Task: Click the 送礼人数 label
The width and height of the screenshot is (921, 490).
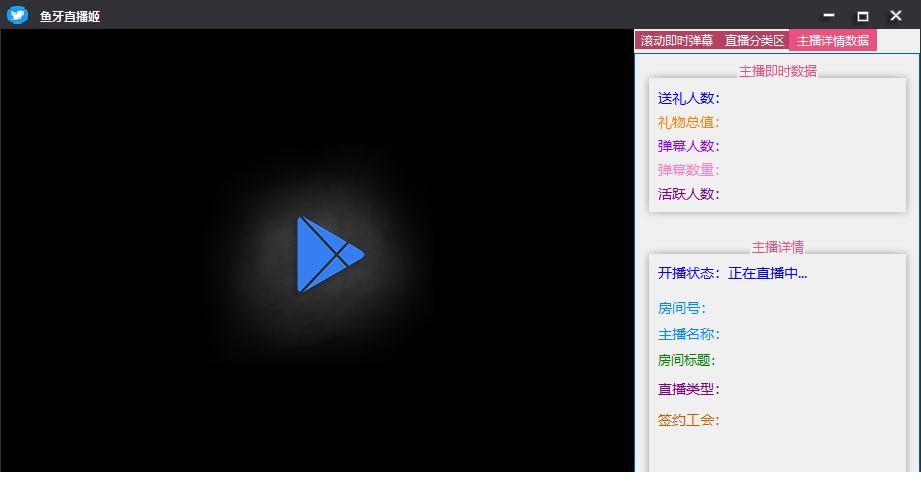Action: [688, 98]
